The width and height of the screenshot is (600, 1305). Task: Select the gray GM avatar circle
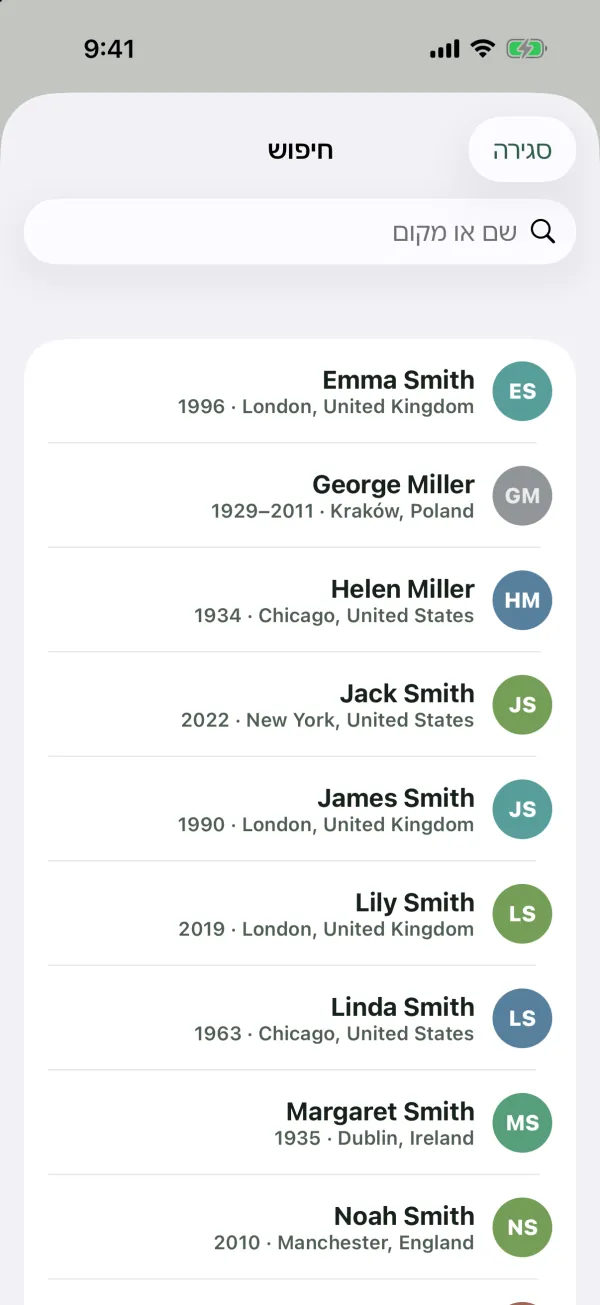(x=522, y=496)
